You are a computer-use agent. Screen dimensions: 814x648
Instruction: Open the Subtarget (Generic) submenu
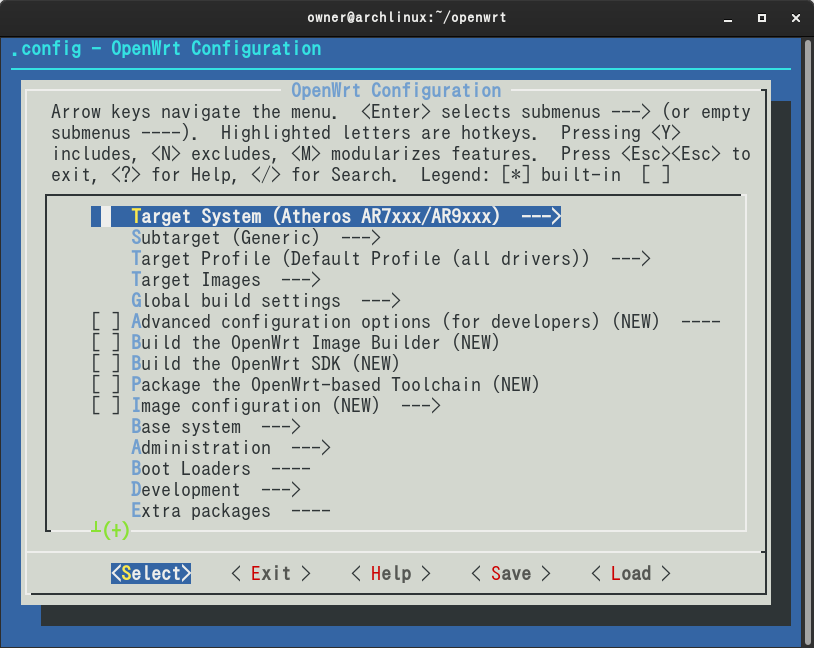255,238
